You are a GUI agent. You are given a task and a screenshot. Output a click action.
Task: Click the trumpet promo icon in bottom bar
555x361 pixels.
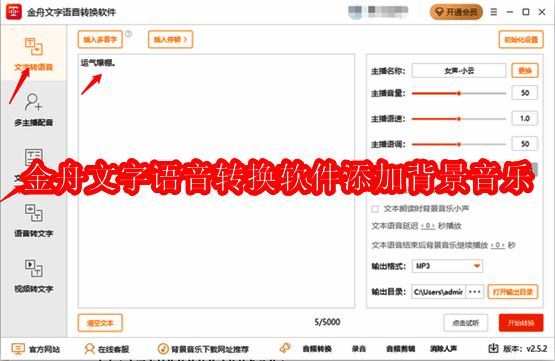point(285,348)
